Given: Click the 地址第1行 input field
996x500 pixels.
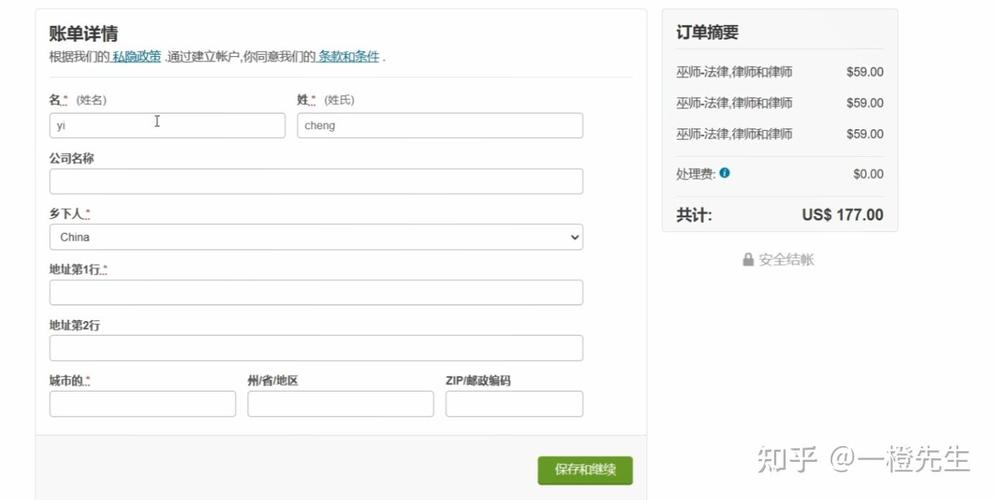Looking at the screenshot, I should pos(316,292).
